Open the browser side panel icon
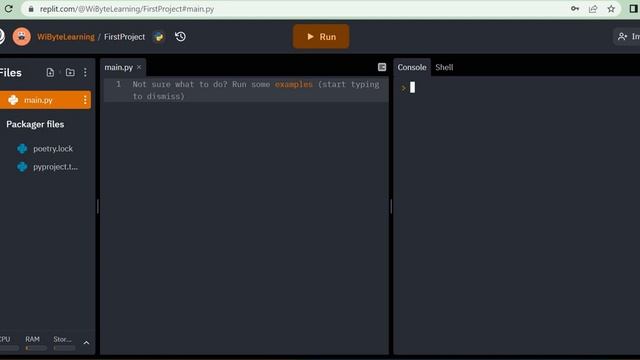Screen dimensions: 640x360 (x=634, y=9)
